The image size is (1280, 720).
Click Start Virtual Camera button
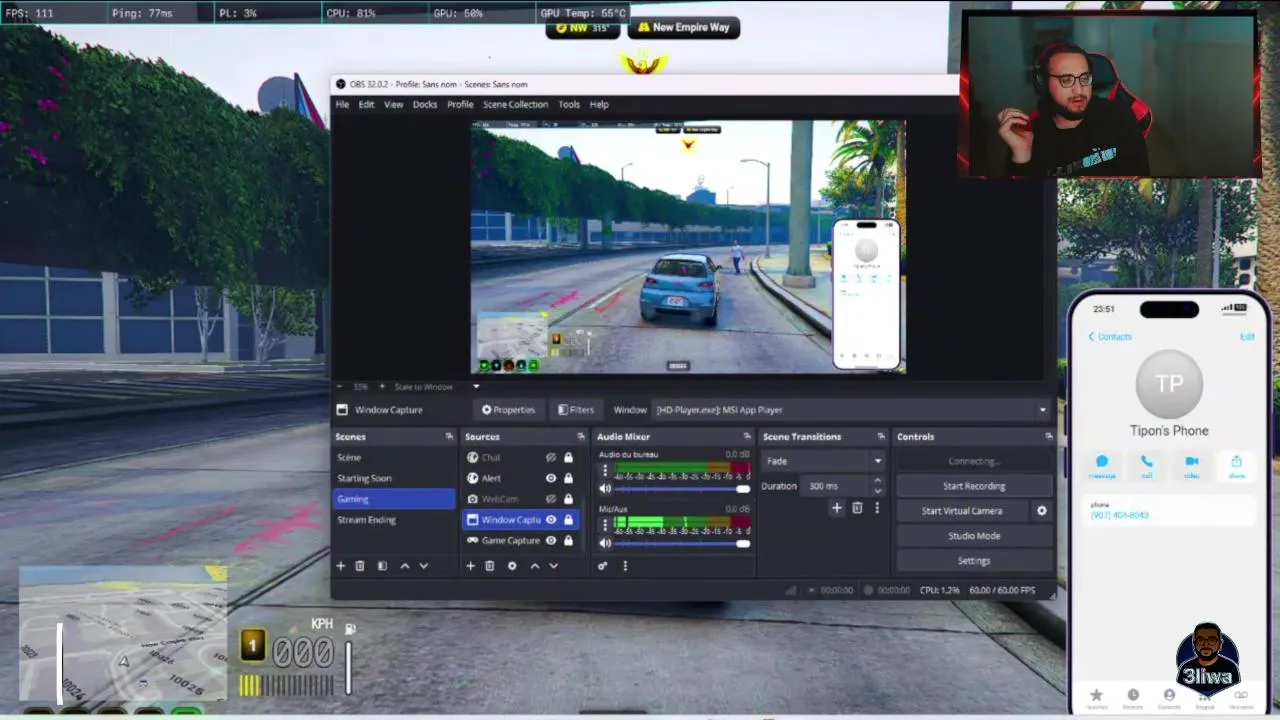tap(962, 511)
